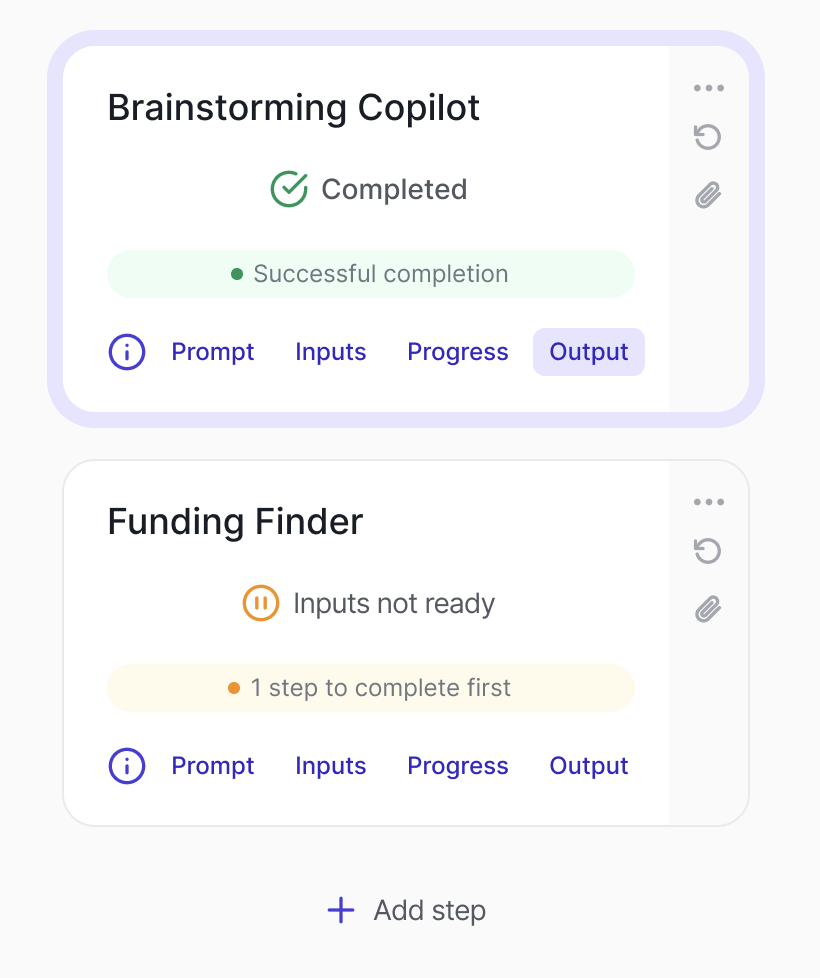Click orange paused Inputs not ready icon
Image resolution: width=820 pixels, height=978 pixels.
tap(261, 603)
